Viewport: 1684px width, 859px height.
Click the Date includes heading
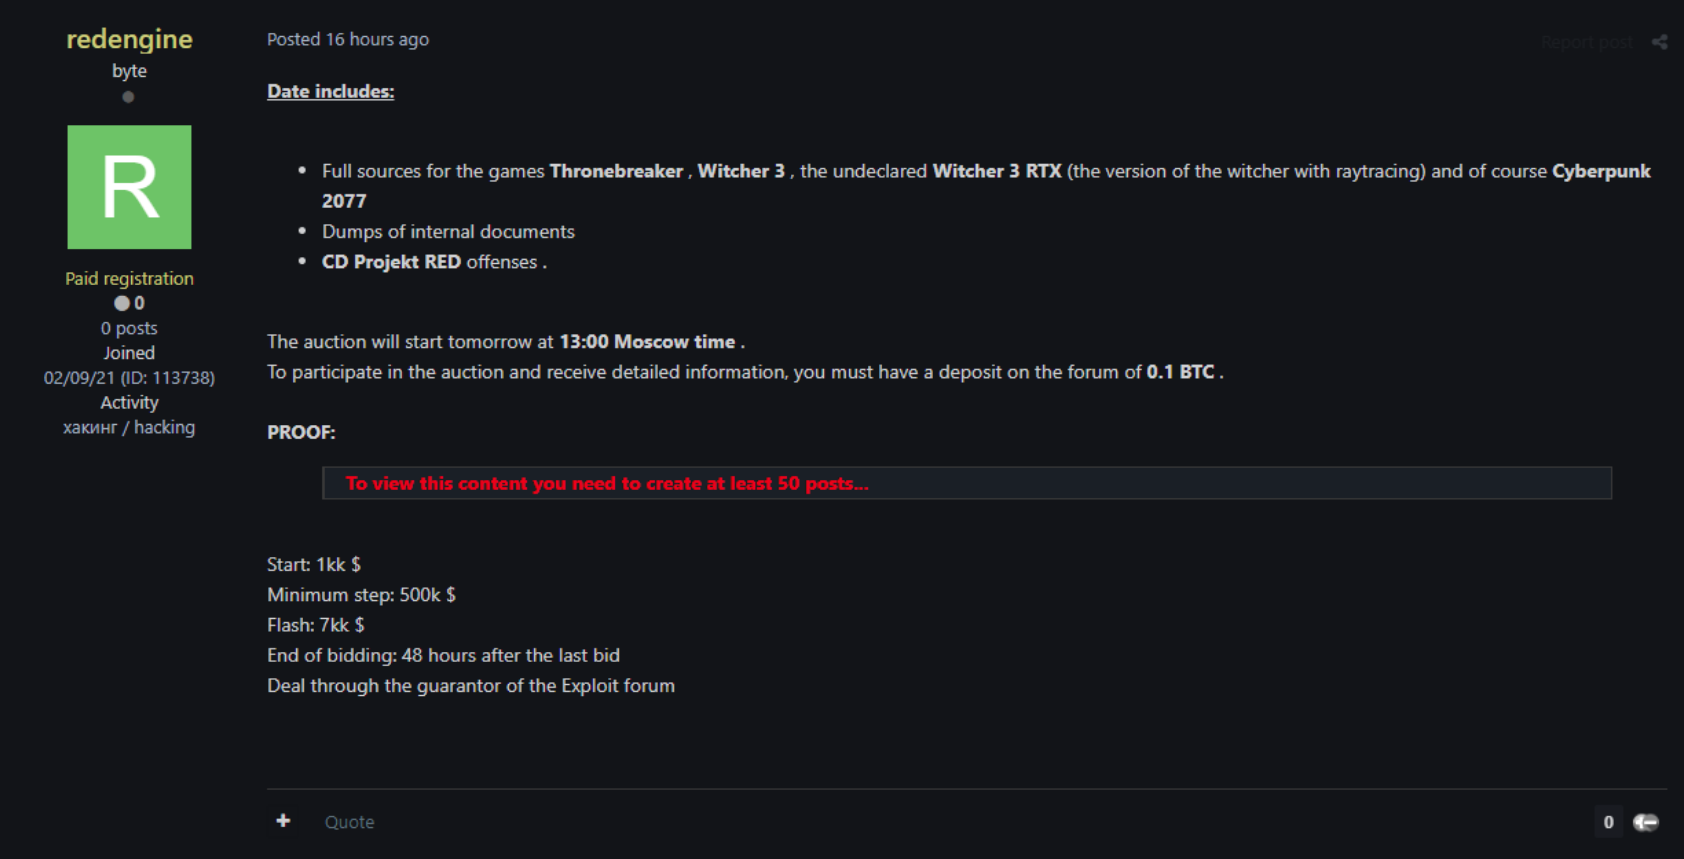330,91
